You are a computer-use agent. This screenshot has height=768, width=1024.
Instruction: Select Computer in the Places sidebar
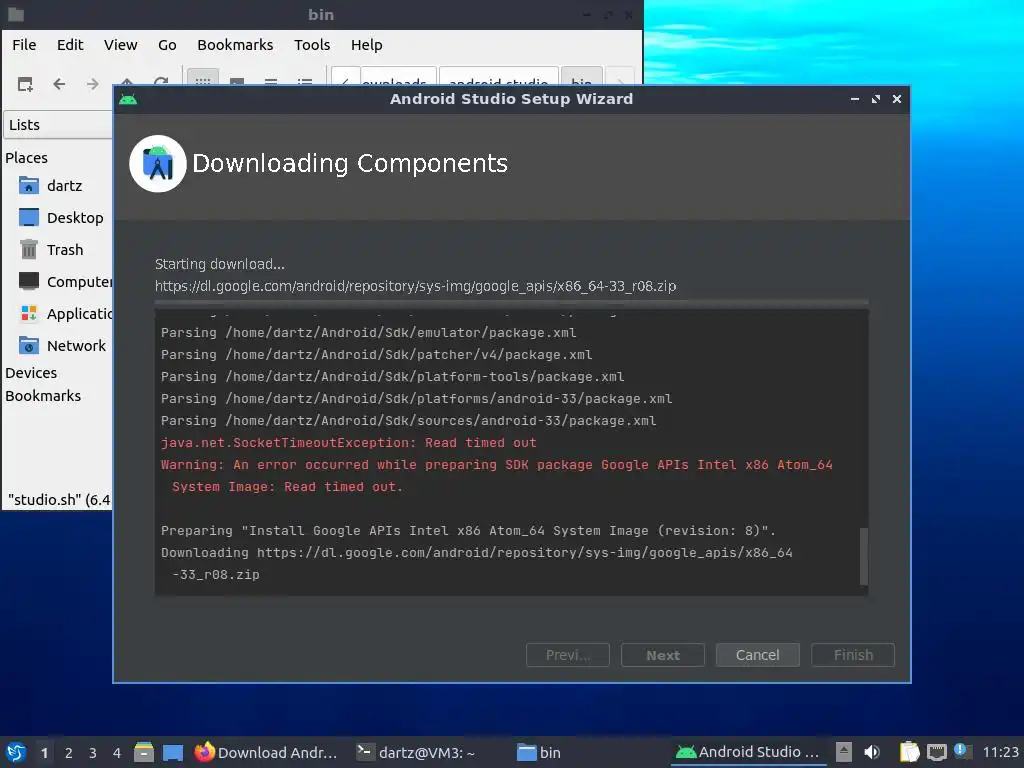coord(65,281)
